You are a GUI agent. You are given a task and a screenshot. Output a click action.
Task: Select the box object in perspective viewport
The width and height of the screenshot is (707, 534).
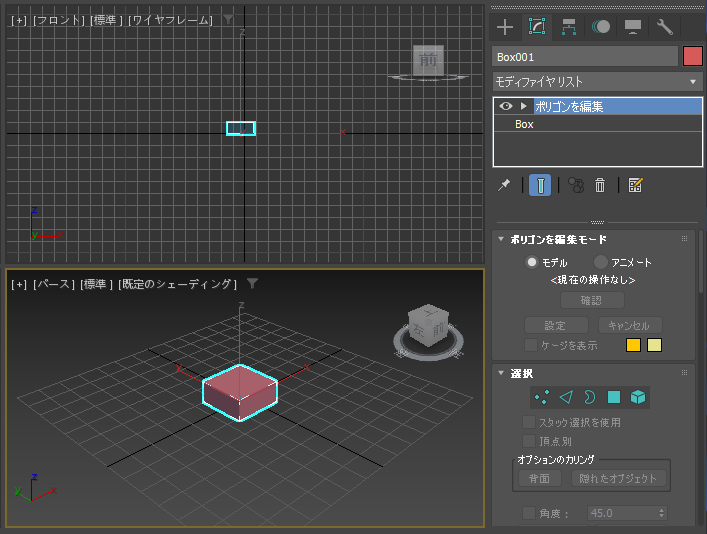(x=240, y=393)
